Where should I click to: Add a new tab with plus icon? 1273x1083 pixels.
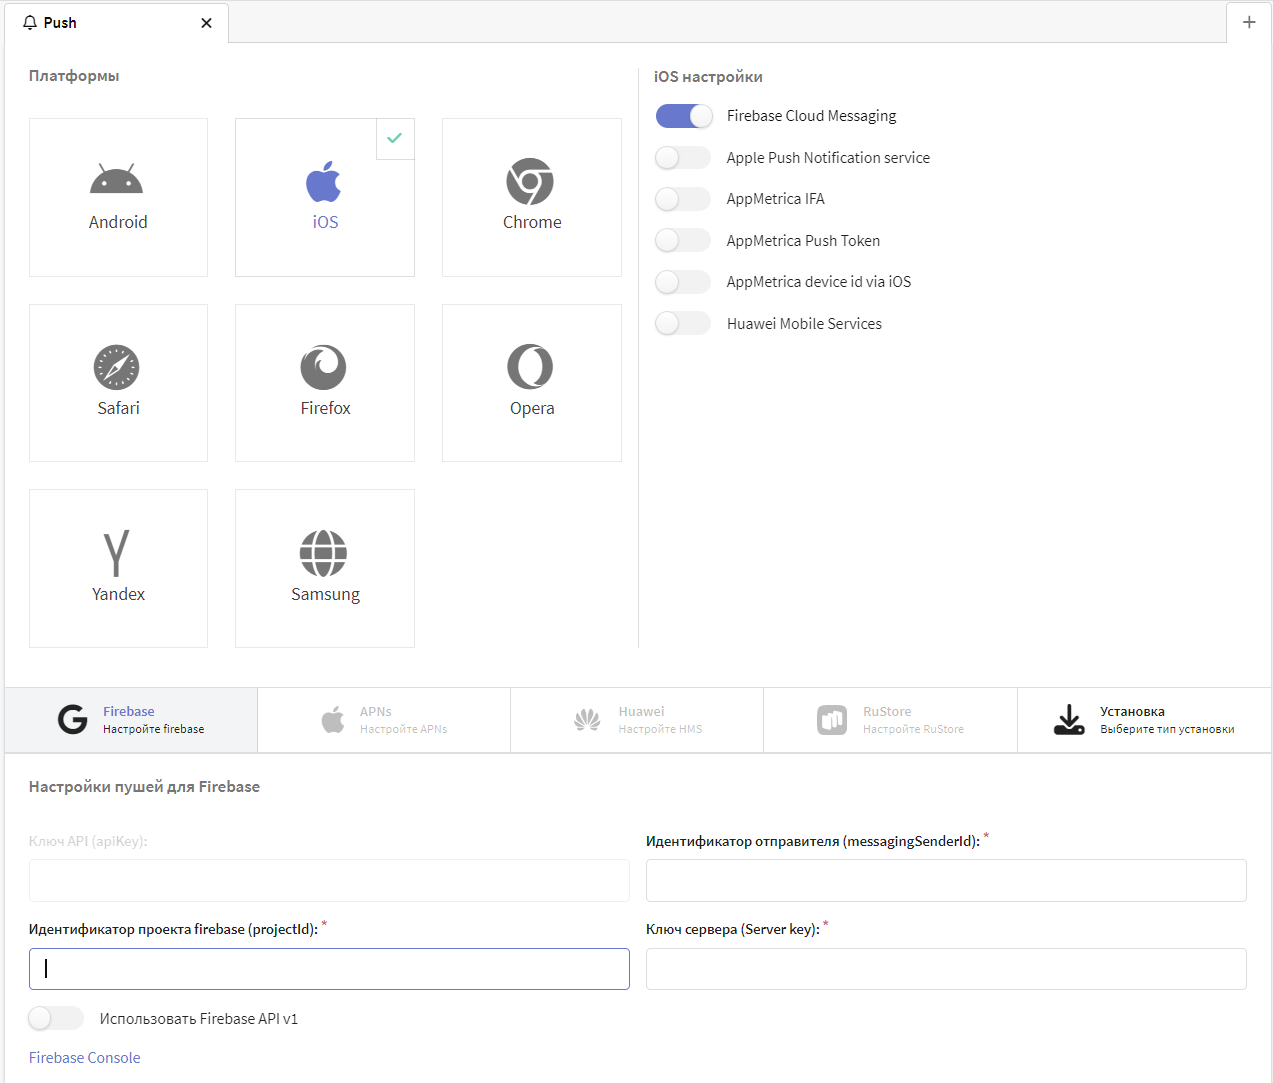1249,22
